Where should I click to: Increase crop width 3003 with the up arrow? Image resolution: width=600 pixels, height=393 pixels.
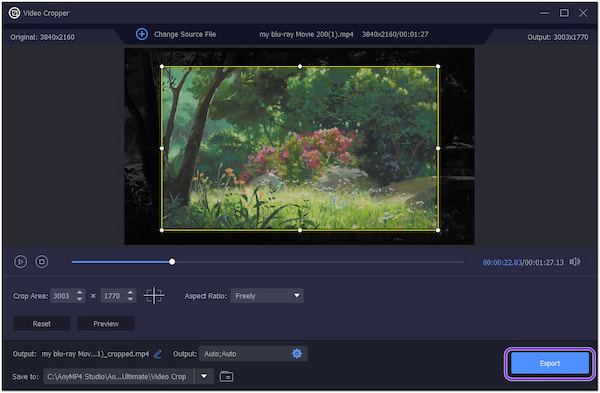[x=80, y=292]
